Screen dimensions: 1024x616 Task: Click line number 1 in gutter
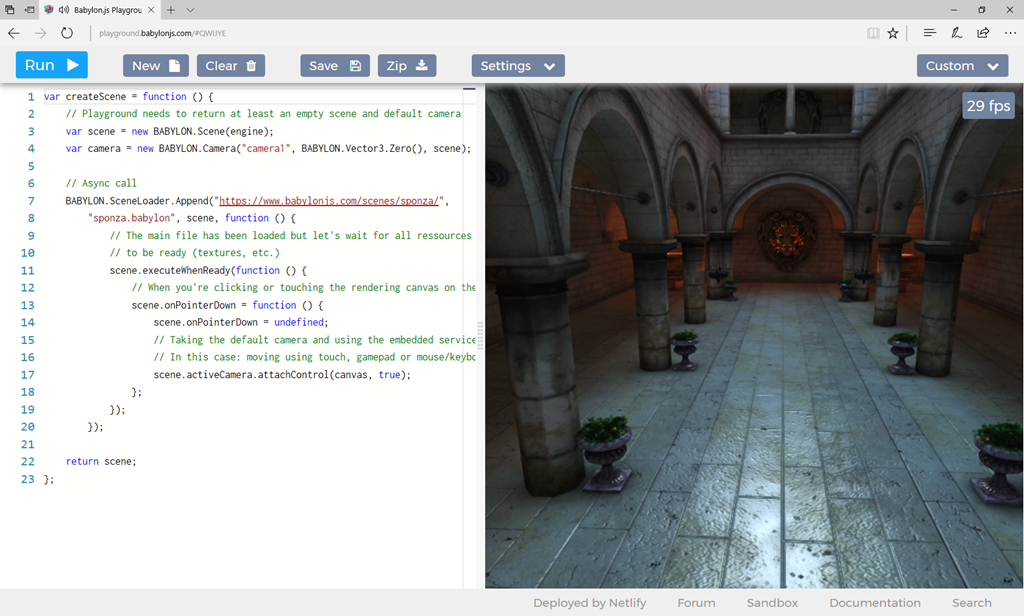(x=31, y=97)
